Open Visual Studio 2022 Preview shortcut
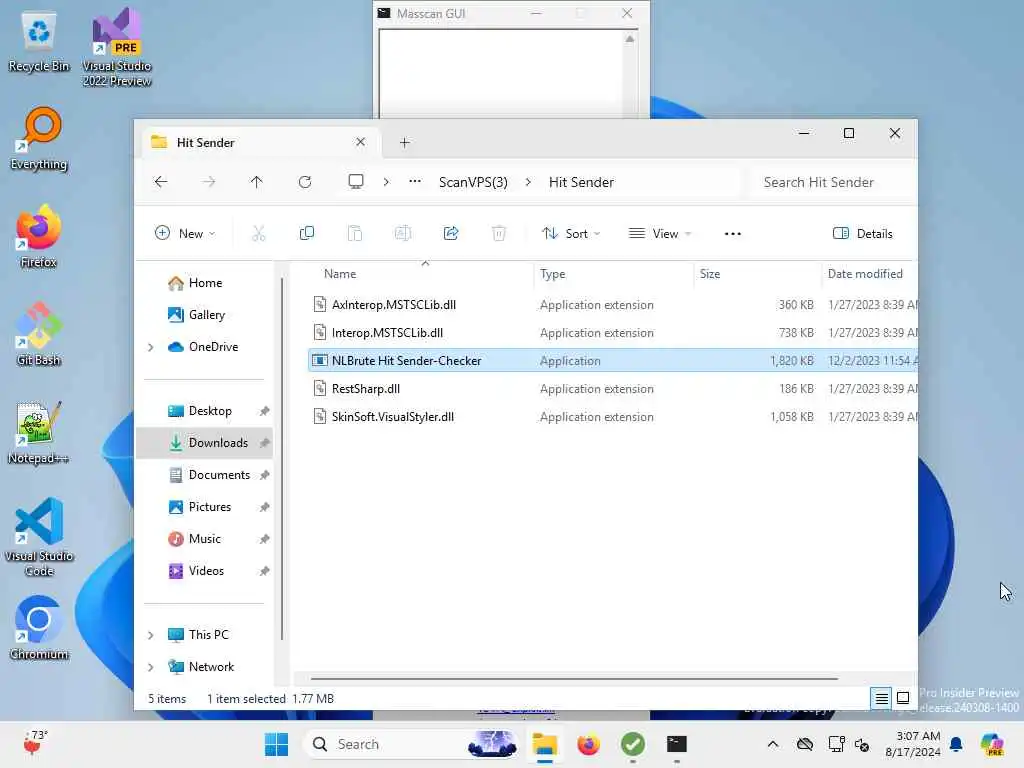Screen dimensions: 1024x768 pos(117,47)
